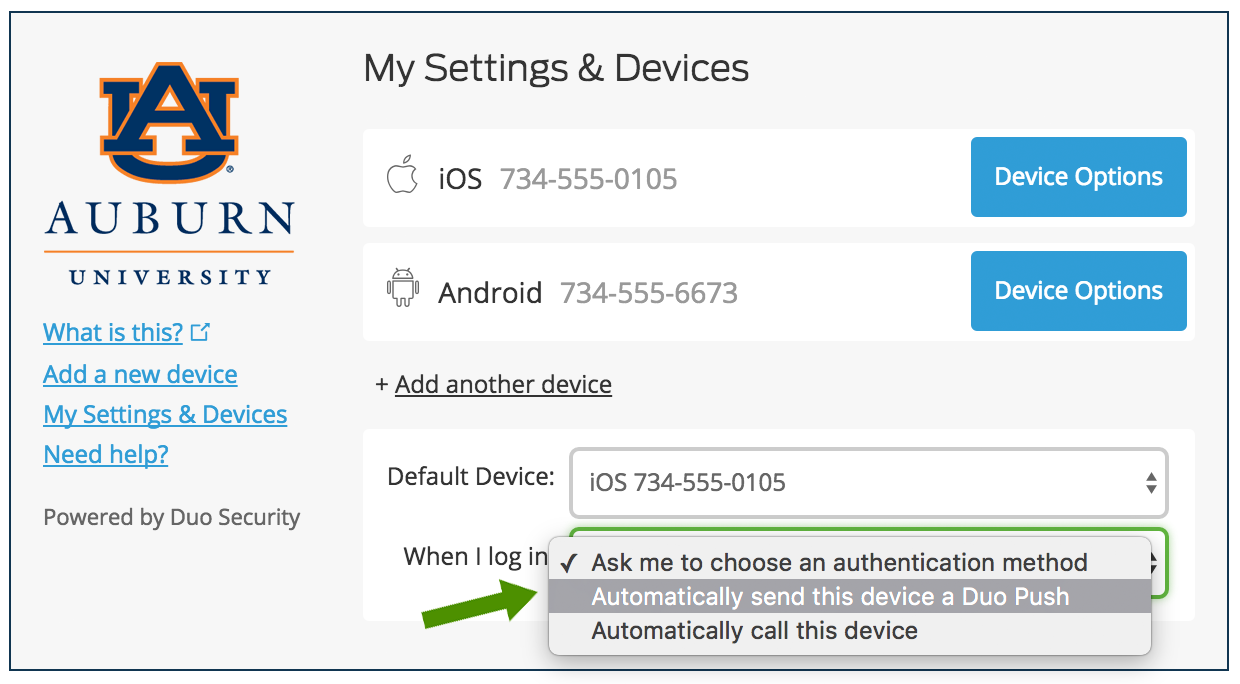Open Device Options for the iOS device

[x=1078, y=177]
